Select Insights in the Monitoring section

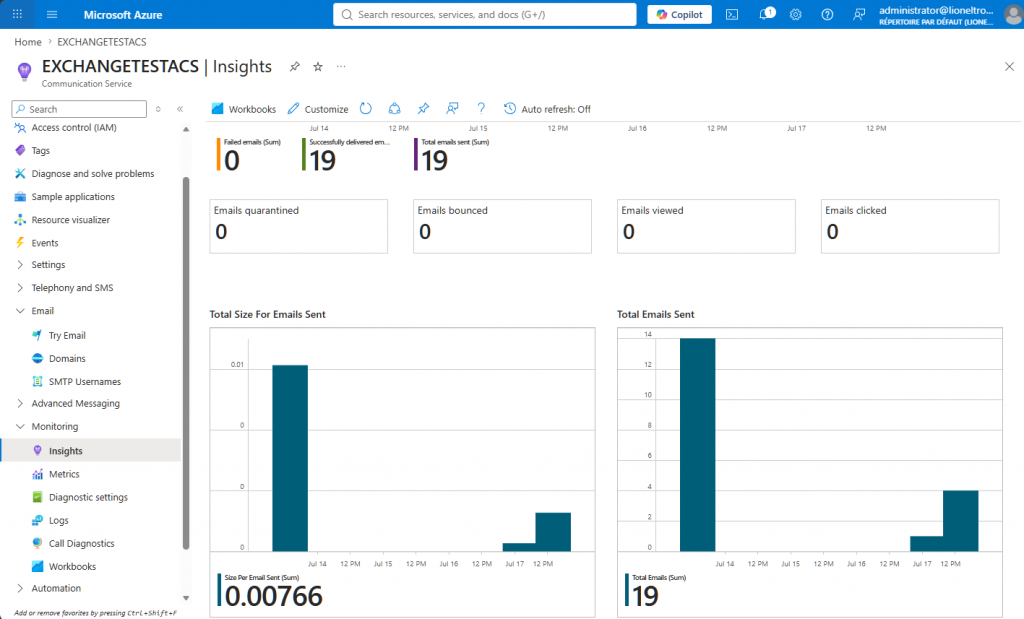66,451
